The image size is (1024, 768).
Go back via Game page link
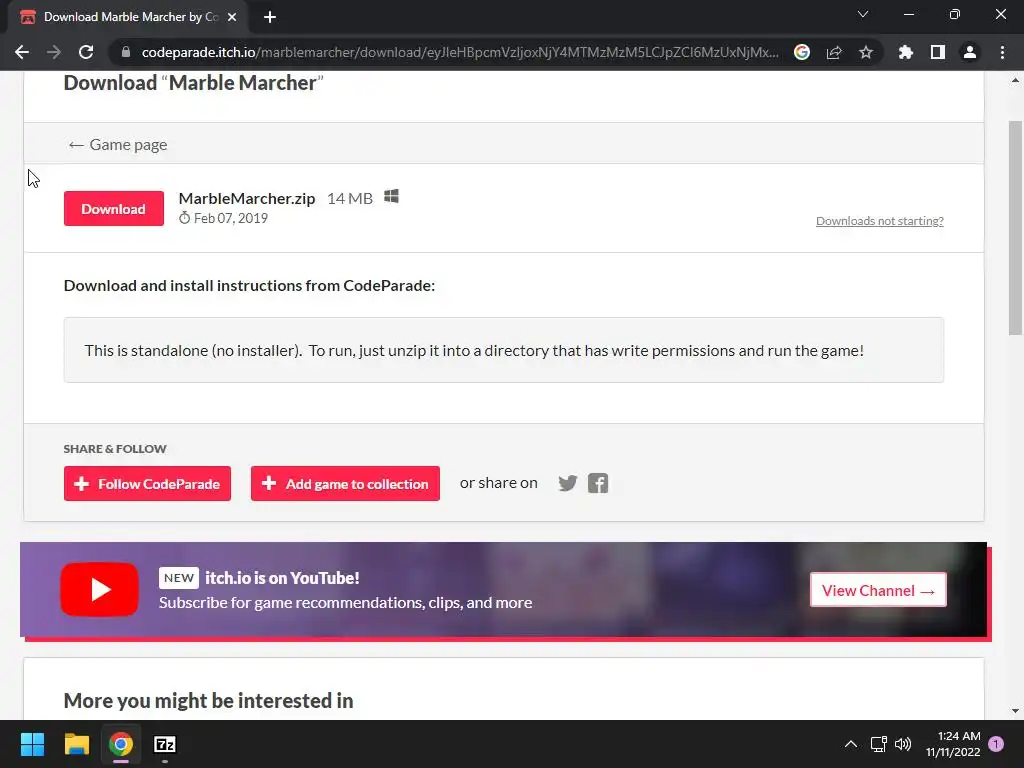click(x=118, y=144)
